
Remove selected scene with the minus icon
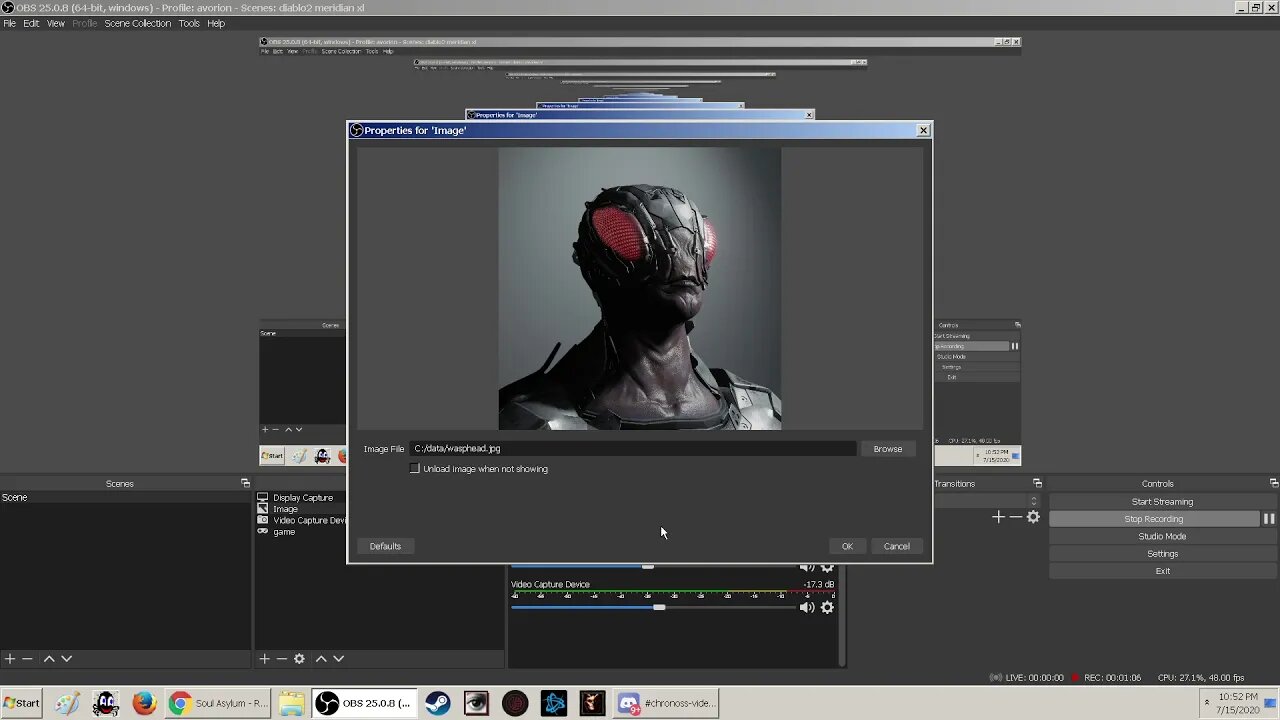[x=28, y=659]
